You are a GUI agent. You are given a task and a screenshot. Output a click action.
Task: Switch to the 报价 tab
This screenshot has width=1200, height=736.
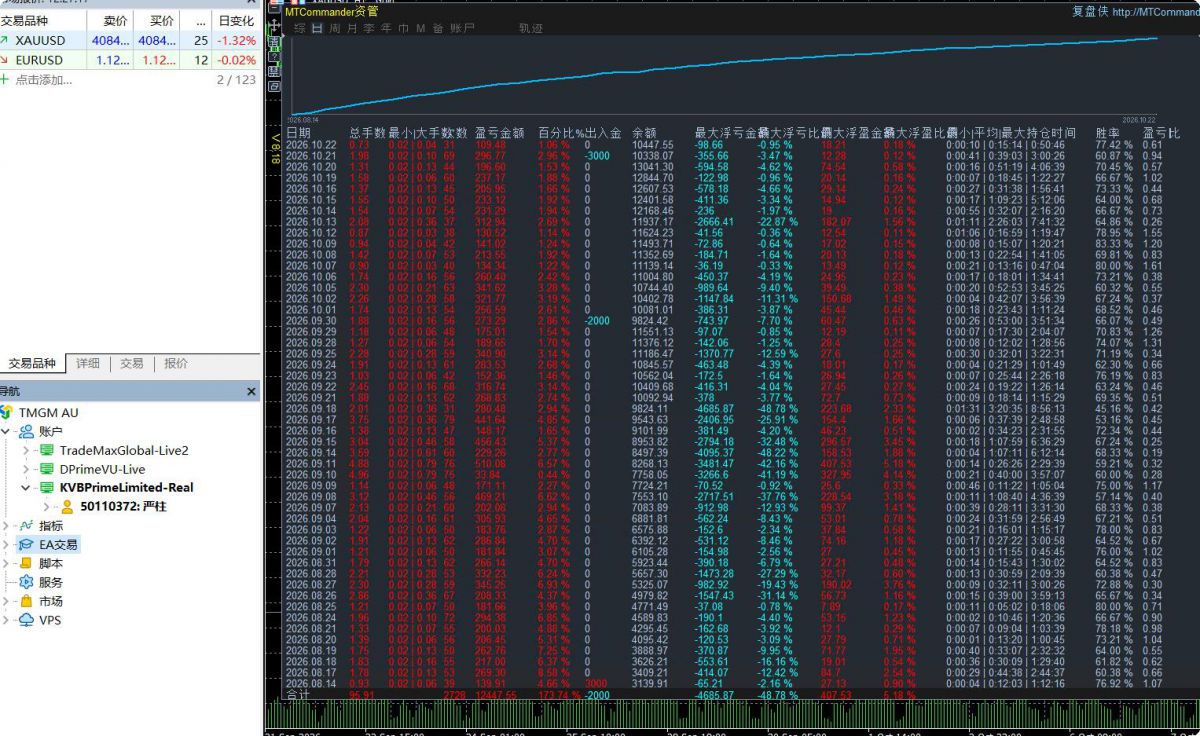(176, 364)
